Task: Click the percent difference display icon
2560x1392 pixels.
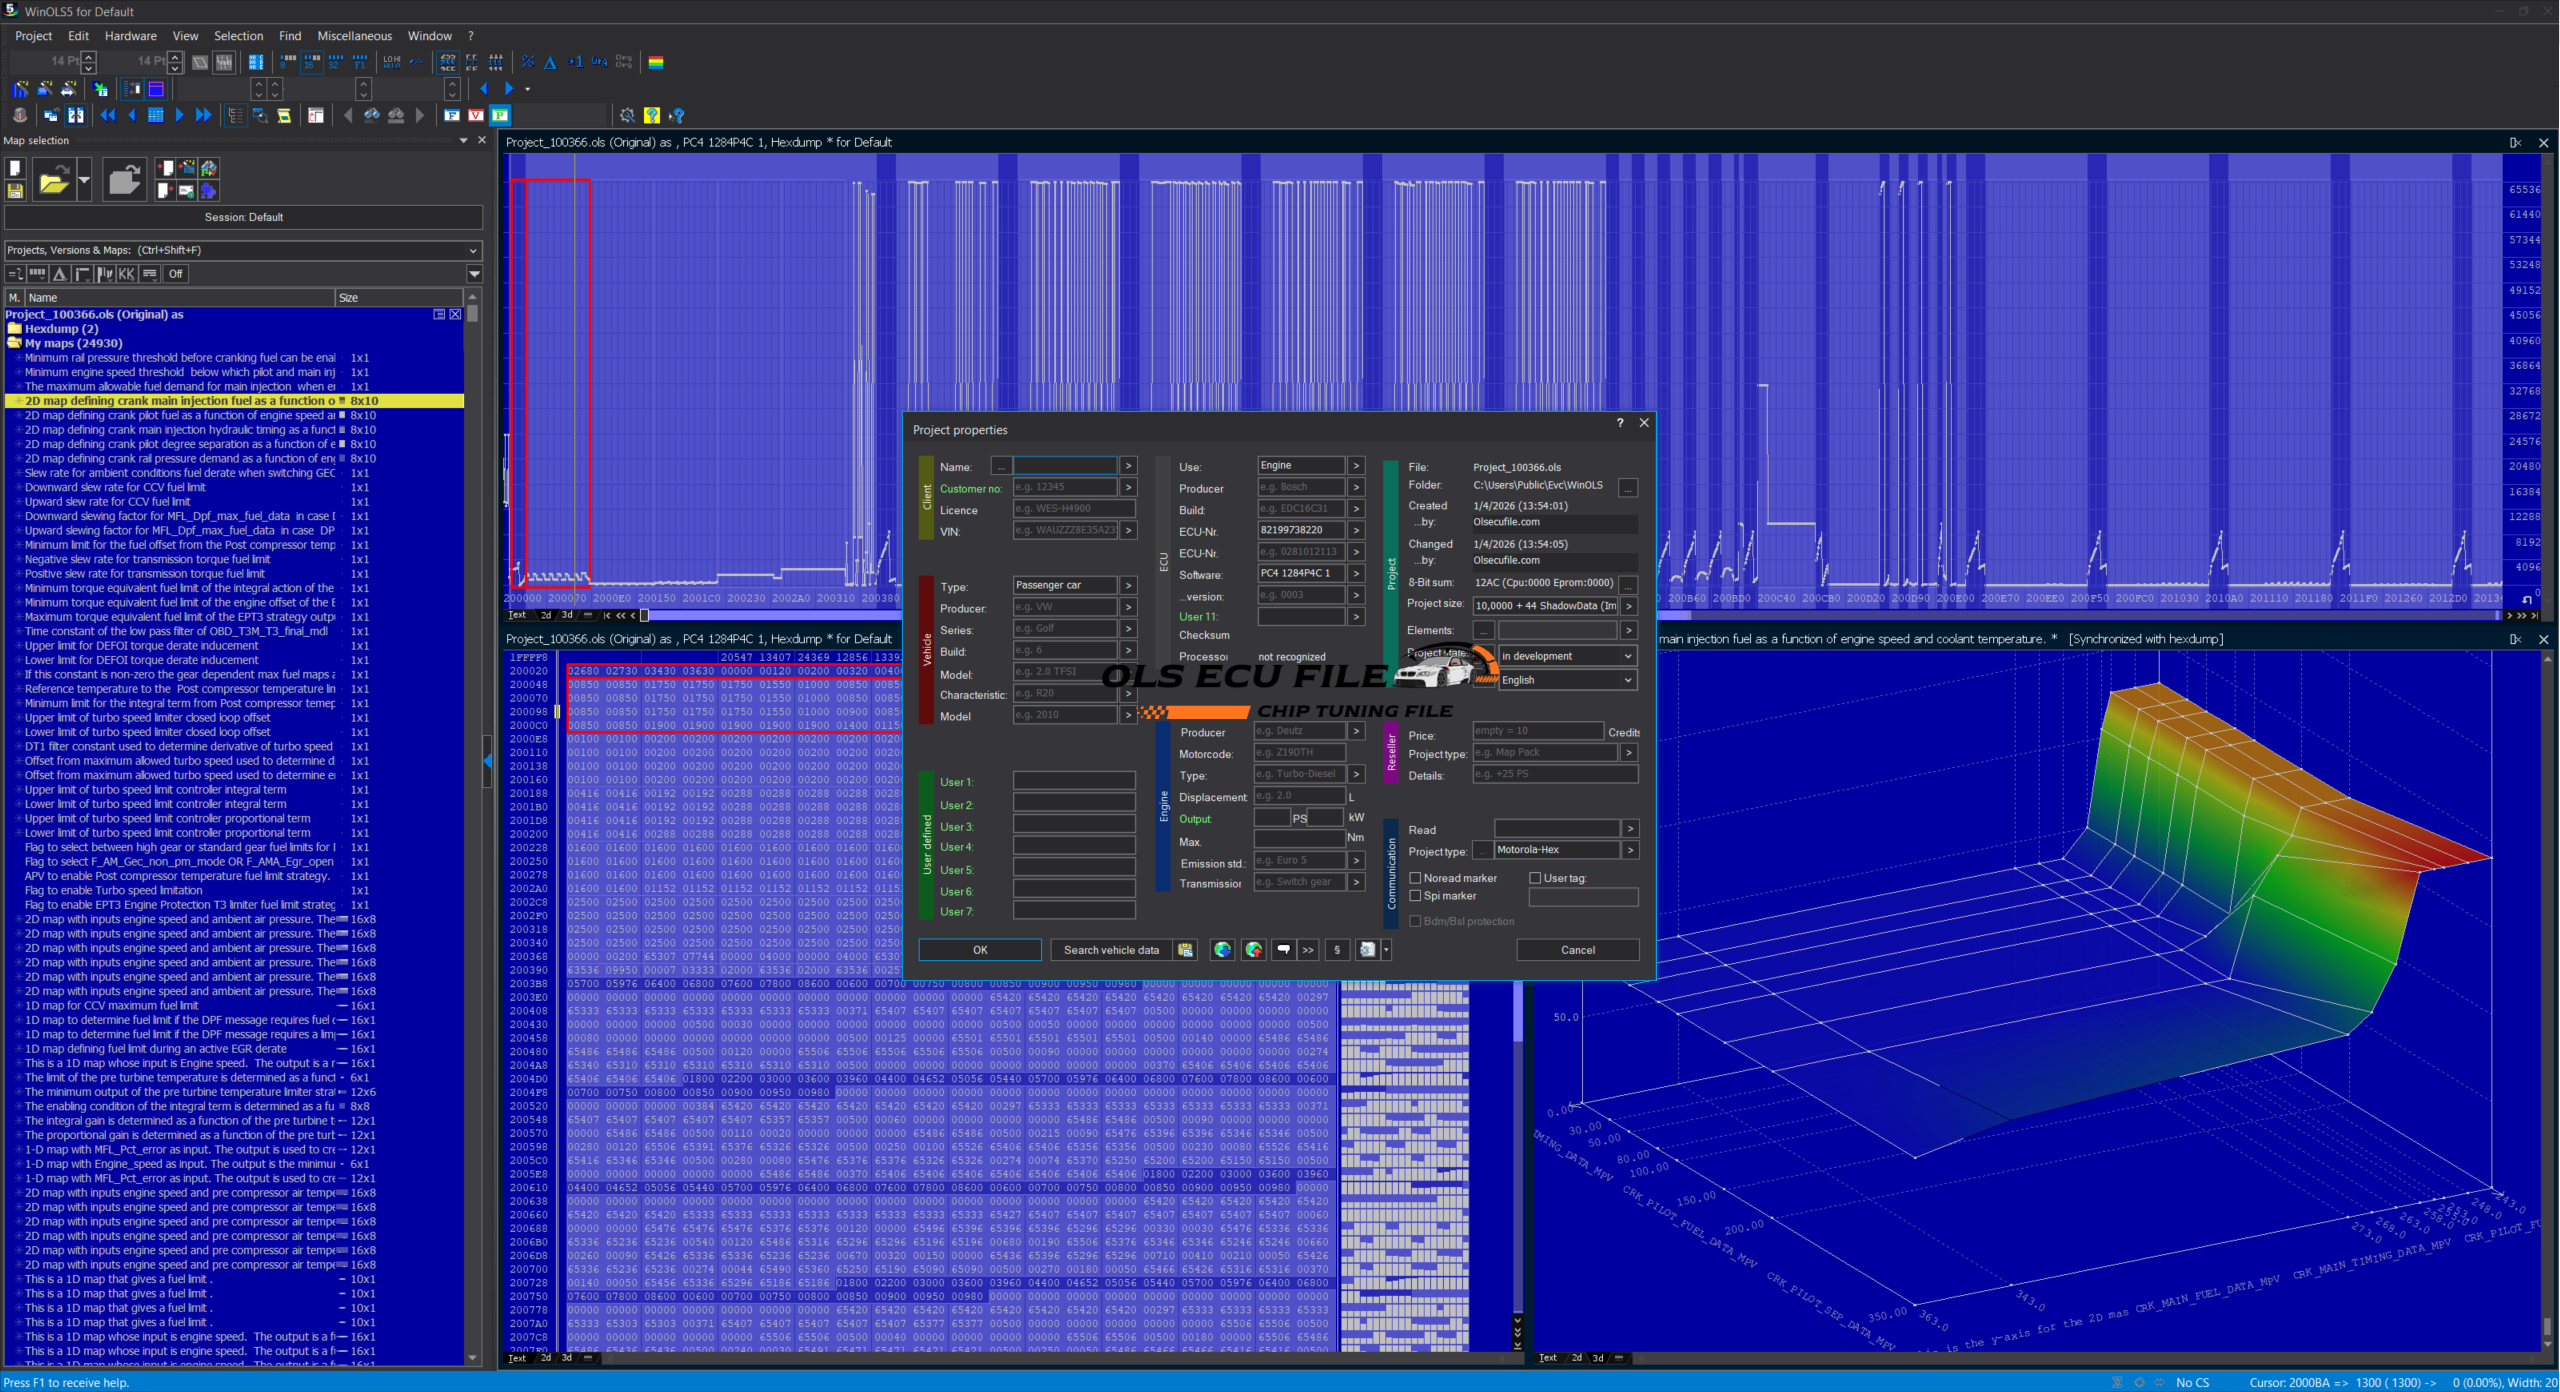Action: [528, 62]
